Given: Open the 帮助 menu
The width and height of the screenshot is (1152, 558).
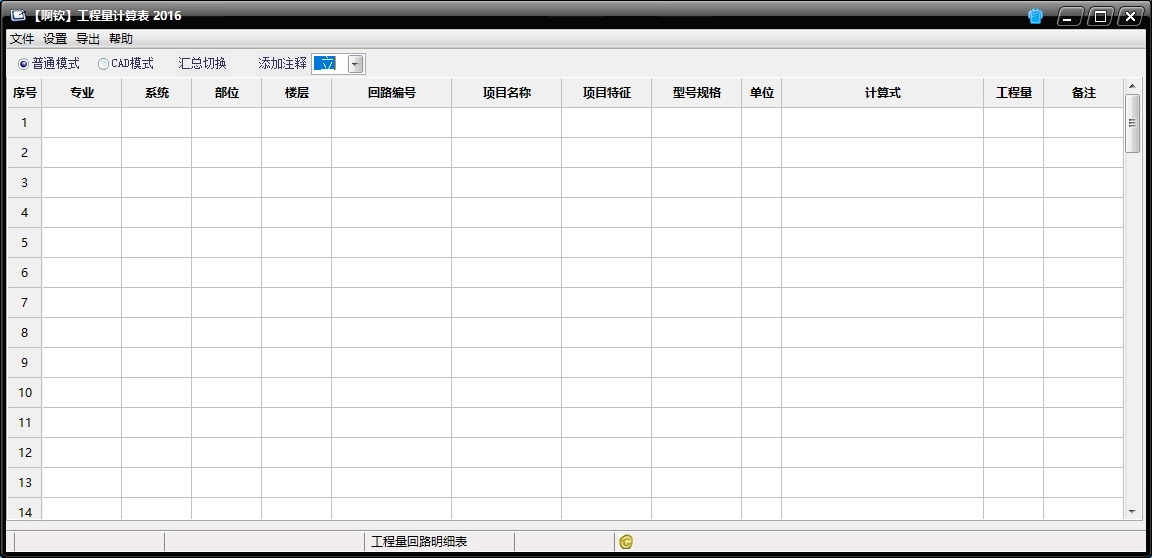Looking at the screenshot, I should pyautogui.click(x=121, y=39).
